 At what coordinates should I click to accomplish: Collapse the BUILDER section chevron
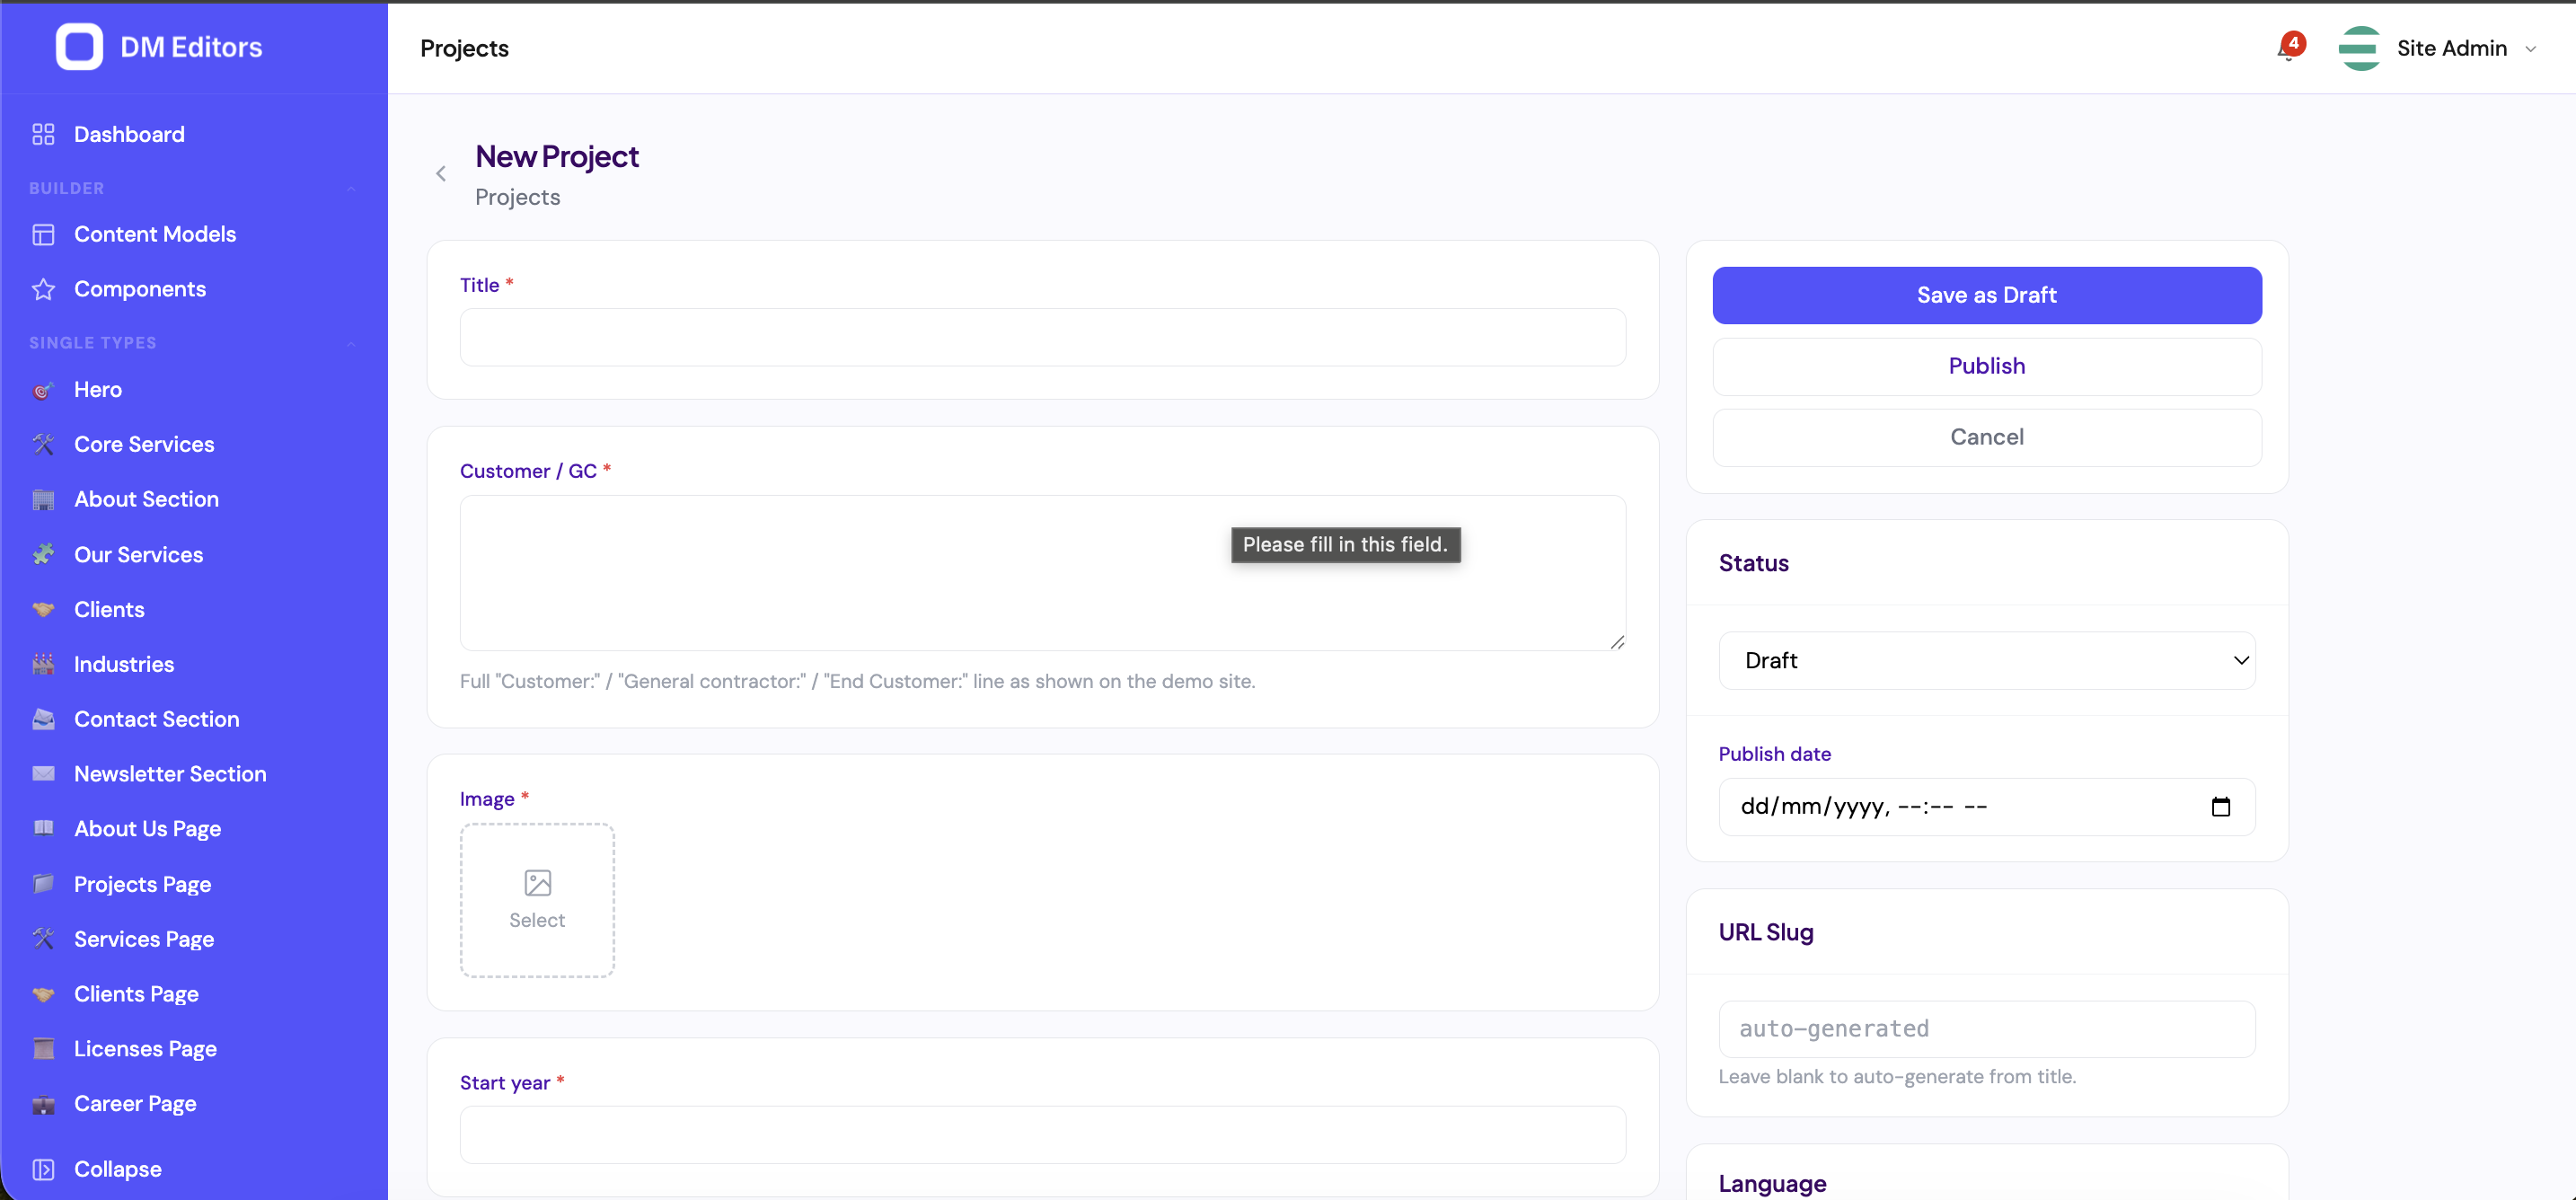pyautogui.click(x=351, y=188)
